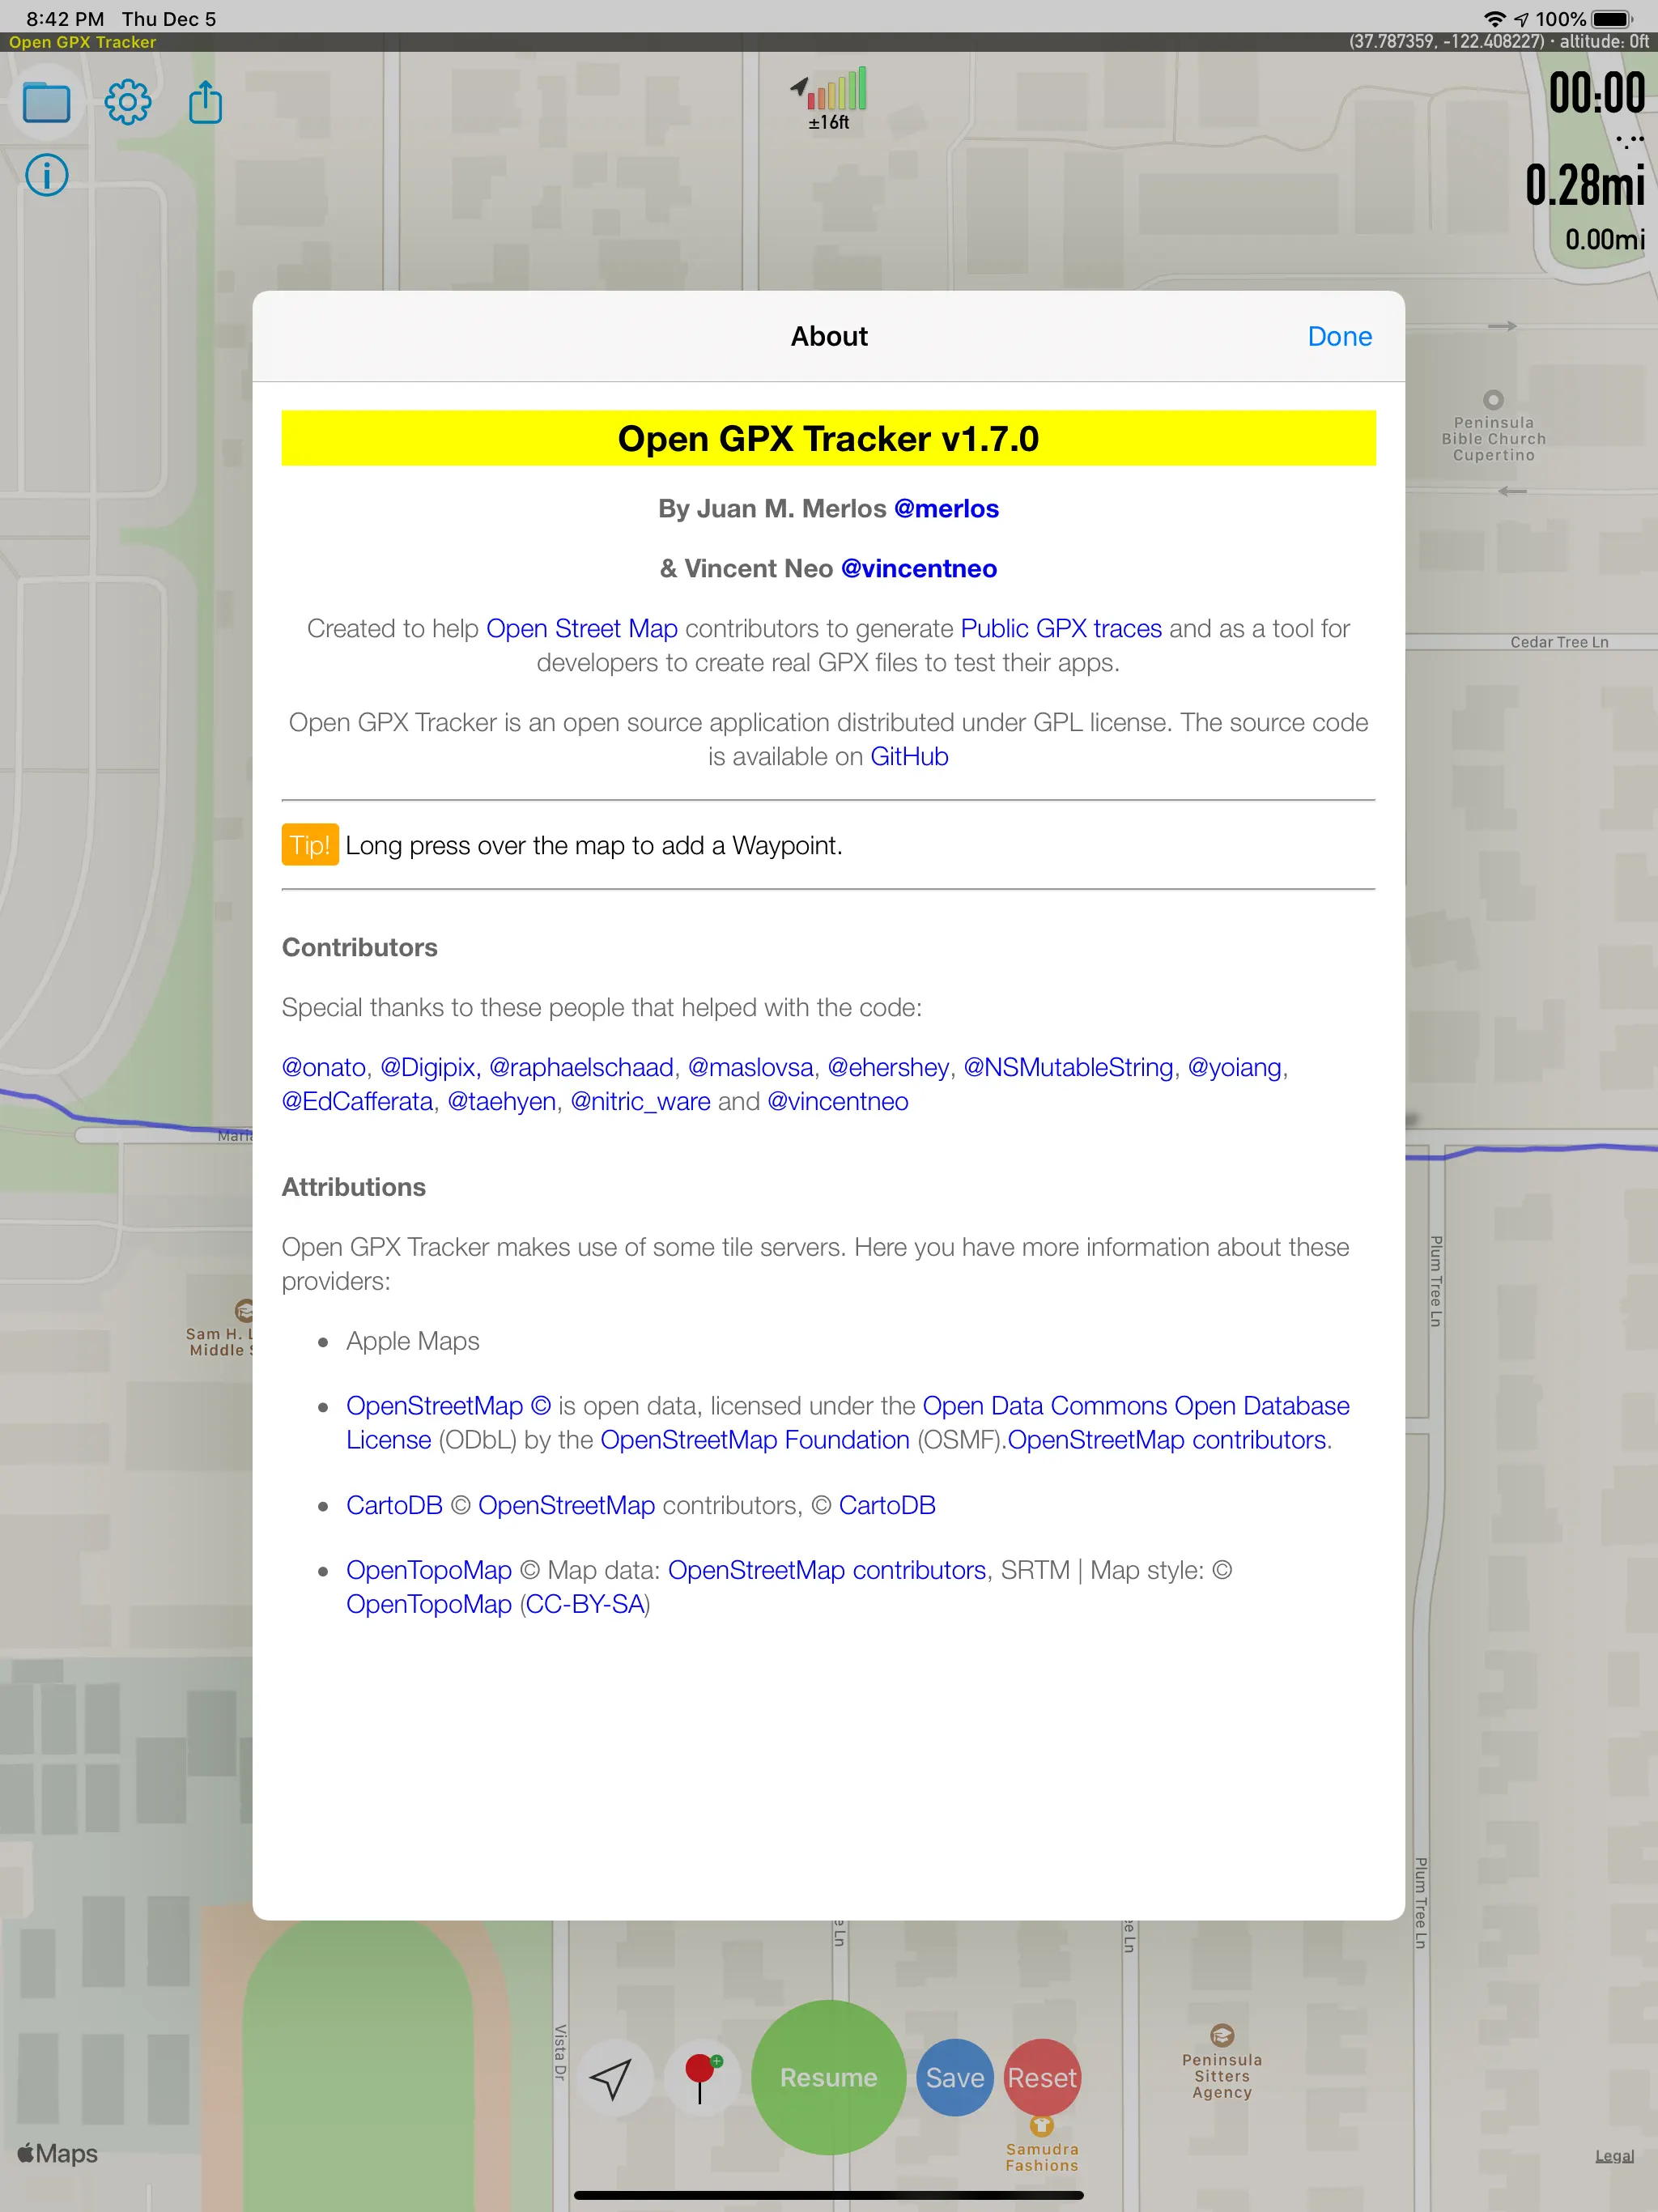Viewport: 1658px width, 2212px height.
Task: Open the Public GPX traces link
Action: pos(1060,629)
